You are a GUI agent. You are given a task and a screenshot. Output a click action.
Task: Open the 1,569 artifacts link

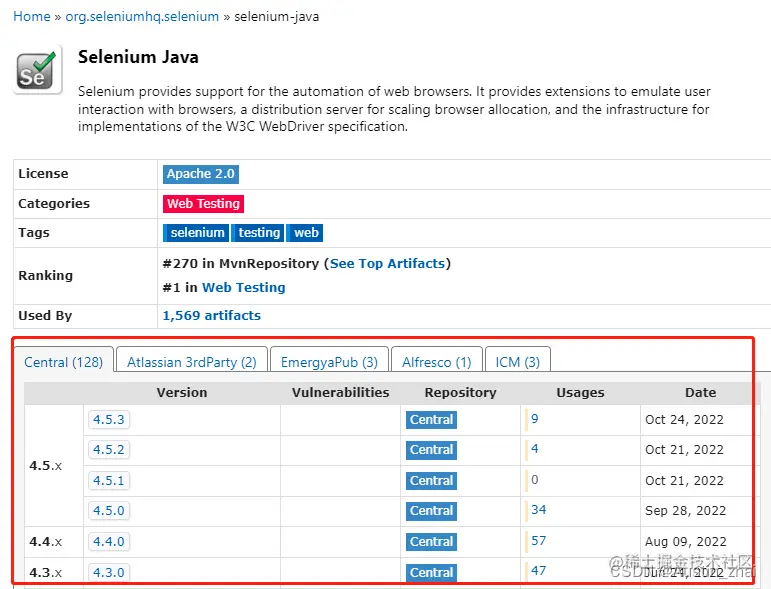click(211, 316)
